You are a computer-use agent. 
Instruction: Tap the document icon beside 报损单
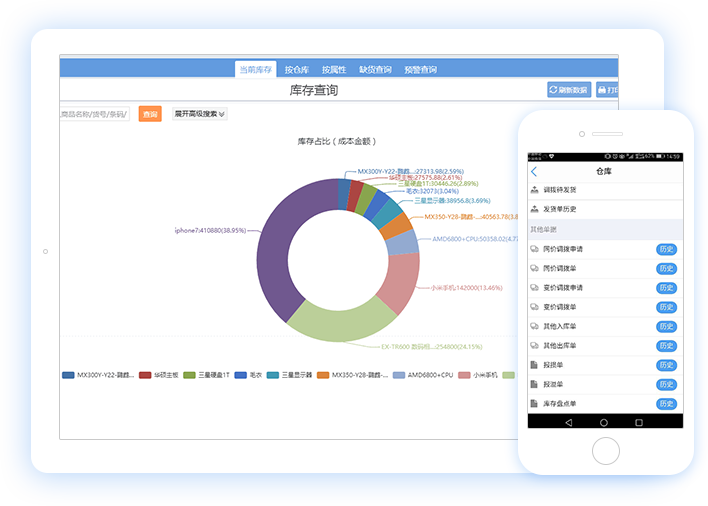click(533, 365)
